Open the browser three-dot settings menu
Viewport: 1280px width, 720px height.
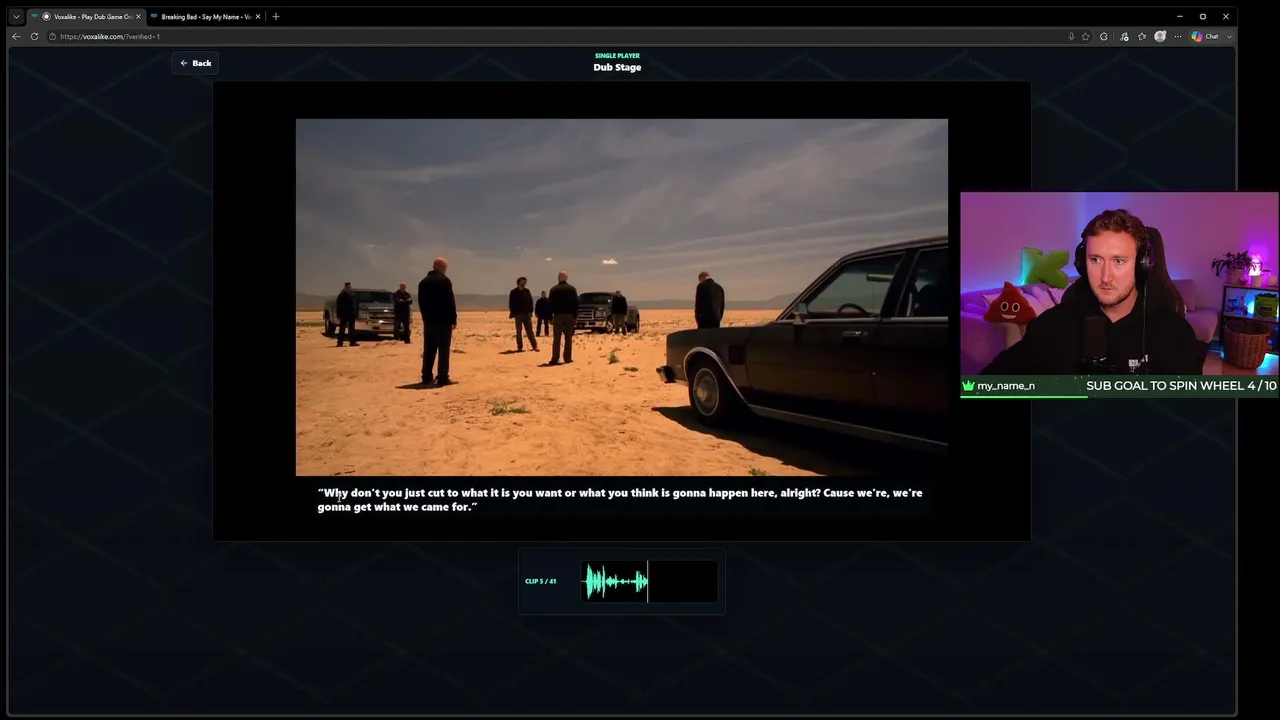tap(1178, 36)
